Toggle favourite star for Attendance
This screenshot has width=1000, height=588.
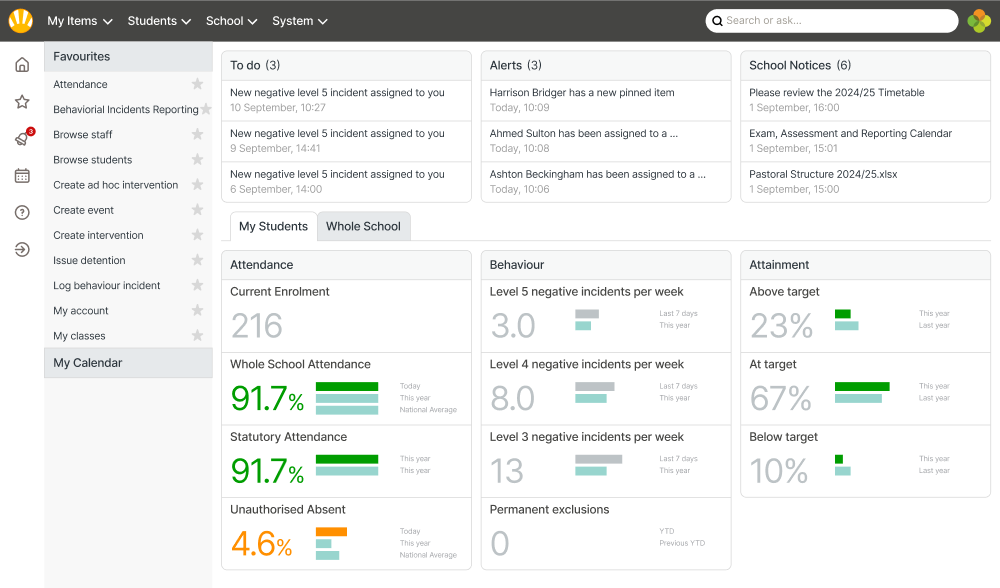(197, 84)
